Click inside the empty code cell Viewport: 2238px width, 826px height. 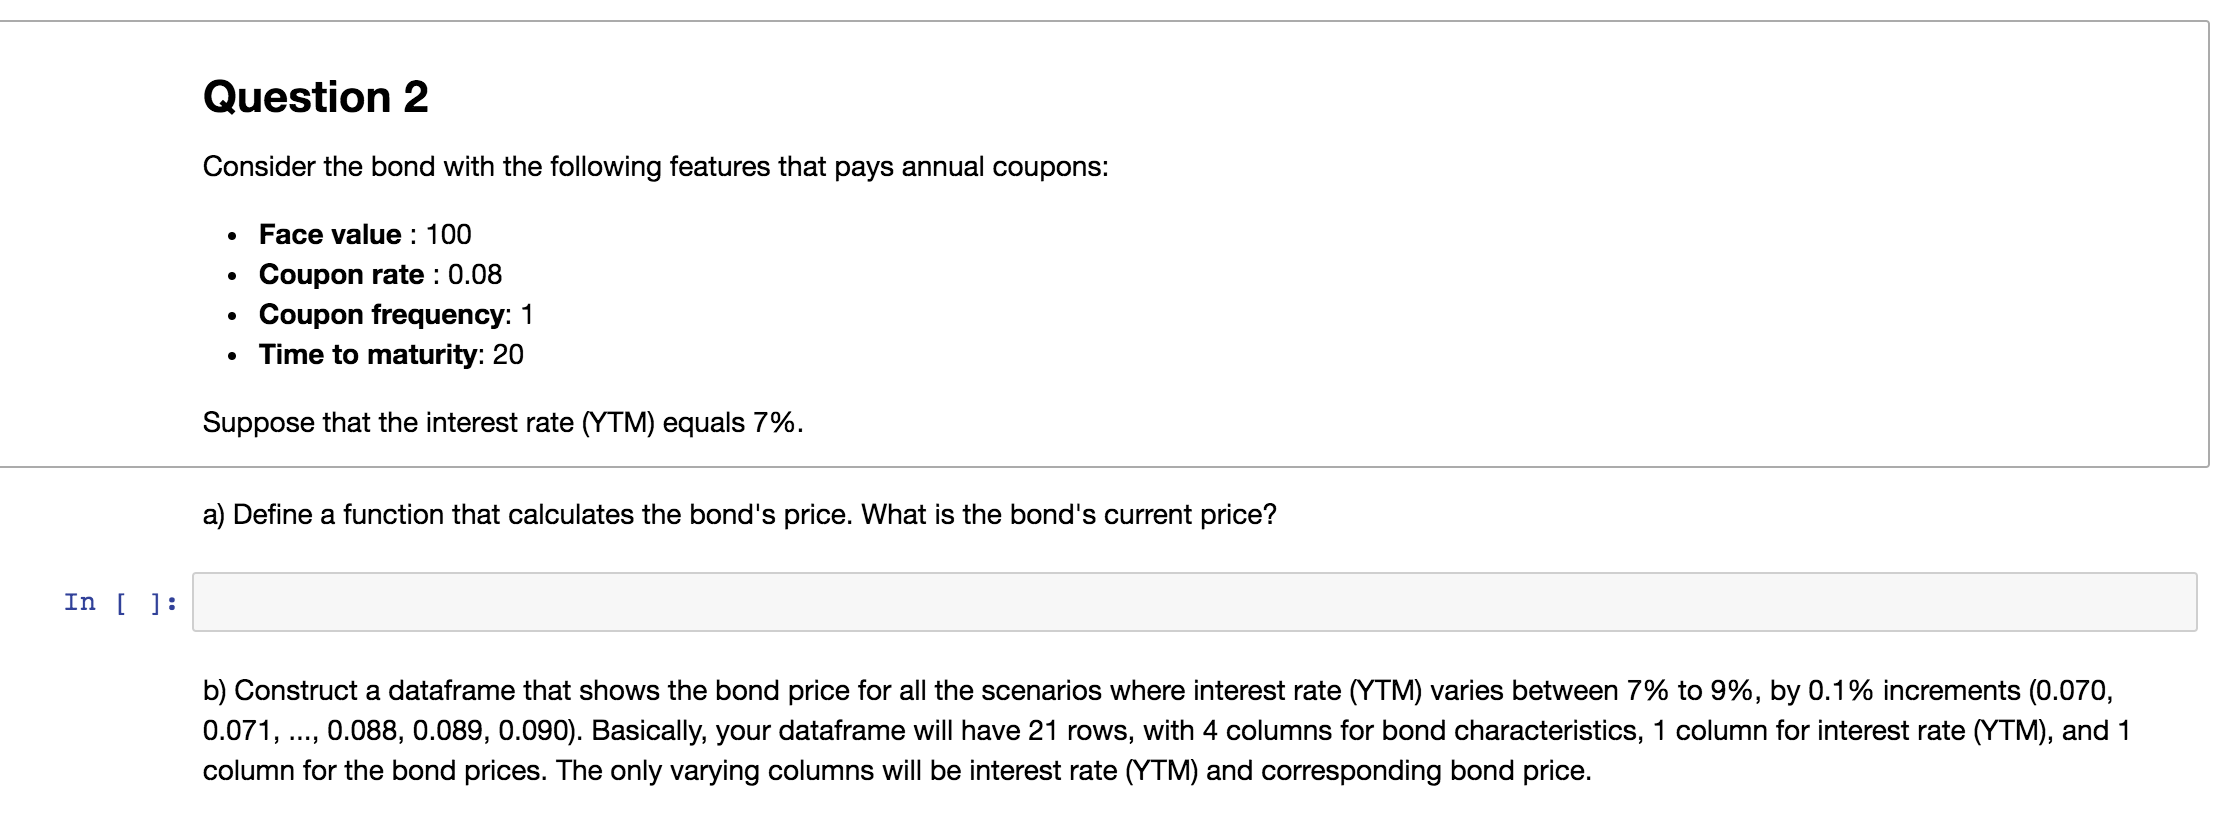click(1200, 602)
